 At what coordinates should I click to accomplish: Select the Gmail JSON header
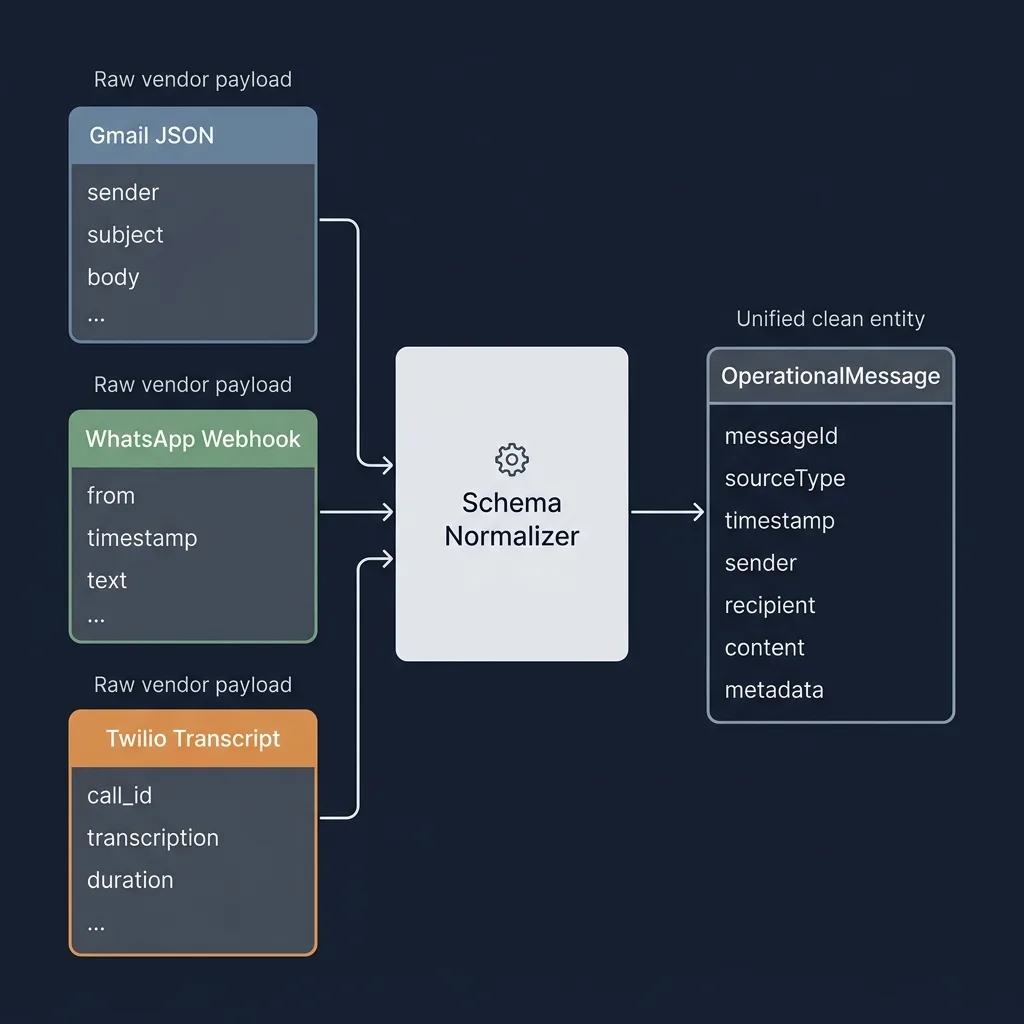pos(193,135)
